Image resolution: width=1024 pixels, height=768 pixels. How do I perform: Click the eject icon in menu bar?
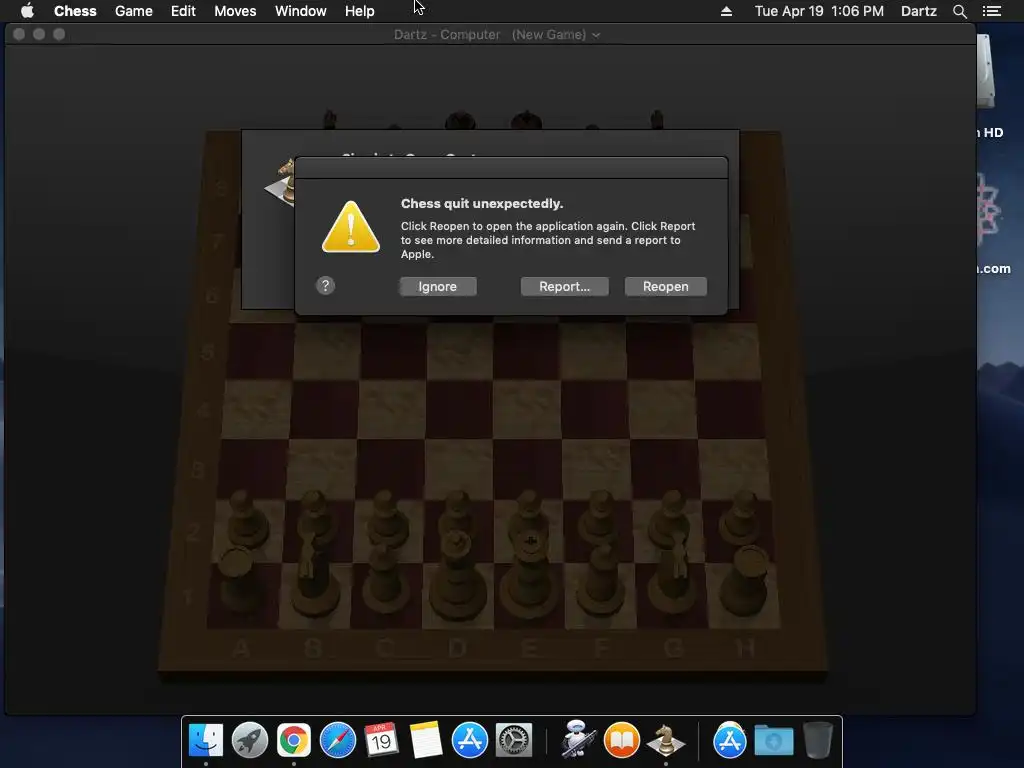(726, 11)
